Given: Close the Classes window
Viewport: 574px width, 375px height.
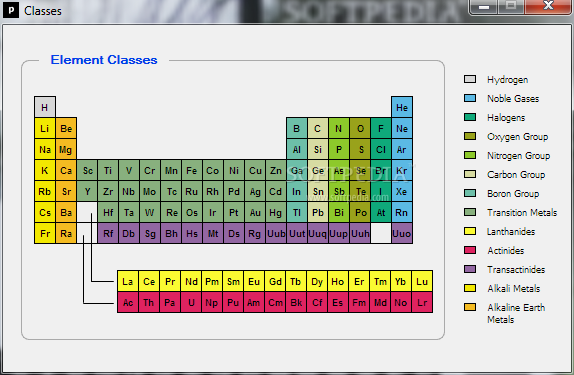Looking at the screenshot, I should point(548,6).
